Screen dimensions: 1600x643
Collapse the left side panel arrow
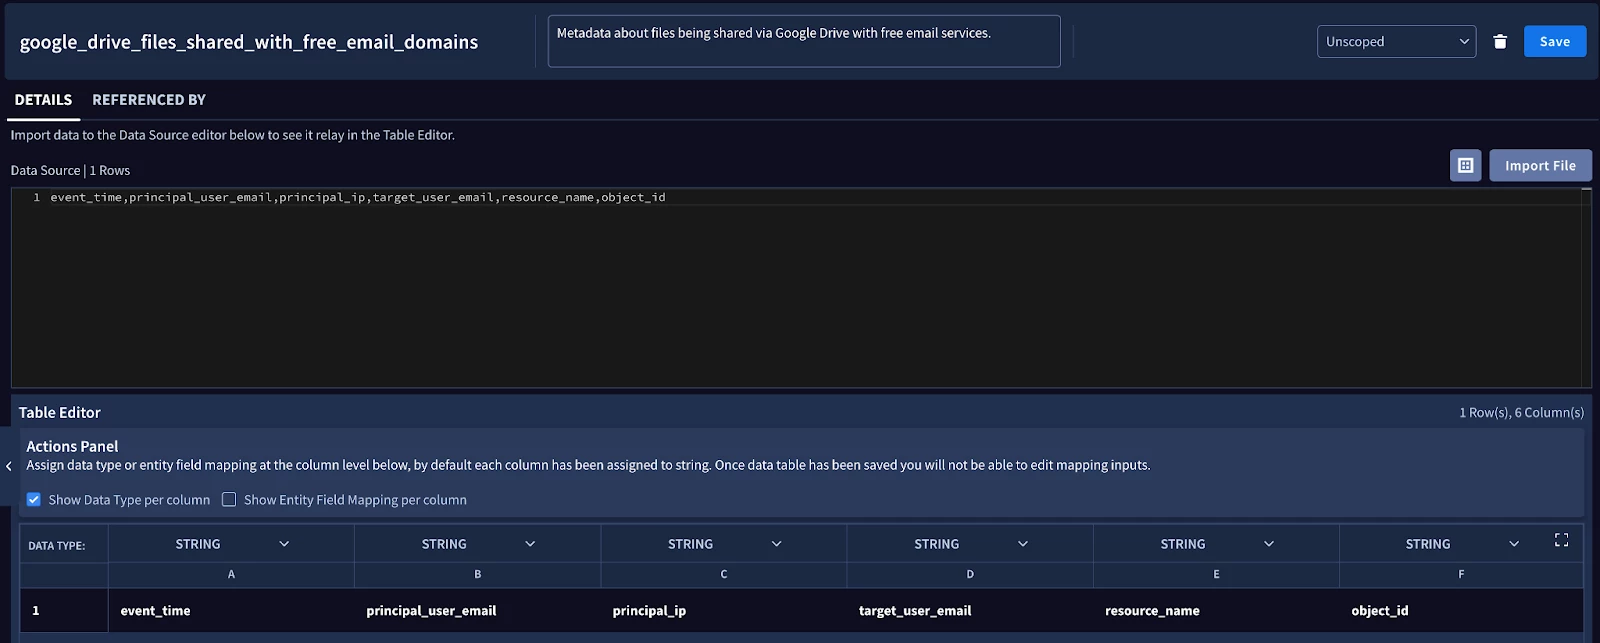pyautogui.click(x=9, y=466)
